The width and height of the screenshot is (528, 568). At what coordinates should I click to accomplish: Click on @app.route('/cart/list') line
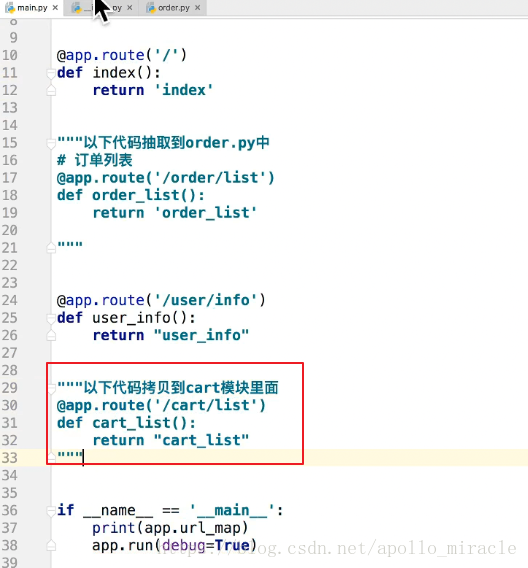click(161, 405)
